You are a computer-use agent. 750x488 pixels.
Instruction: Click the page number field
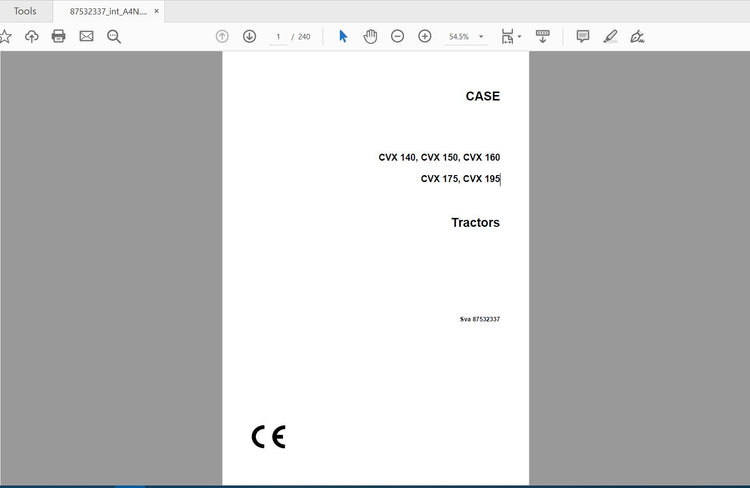[x=278, y=37]
